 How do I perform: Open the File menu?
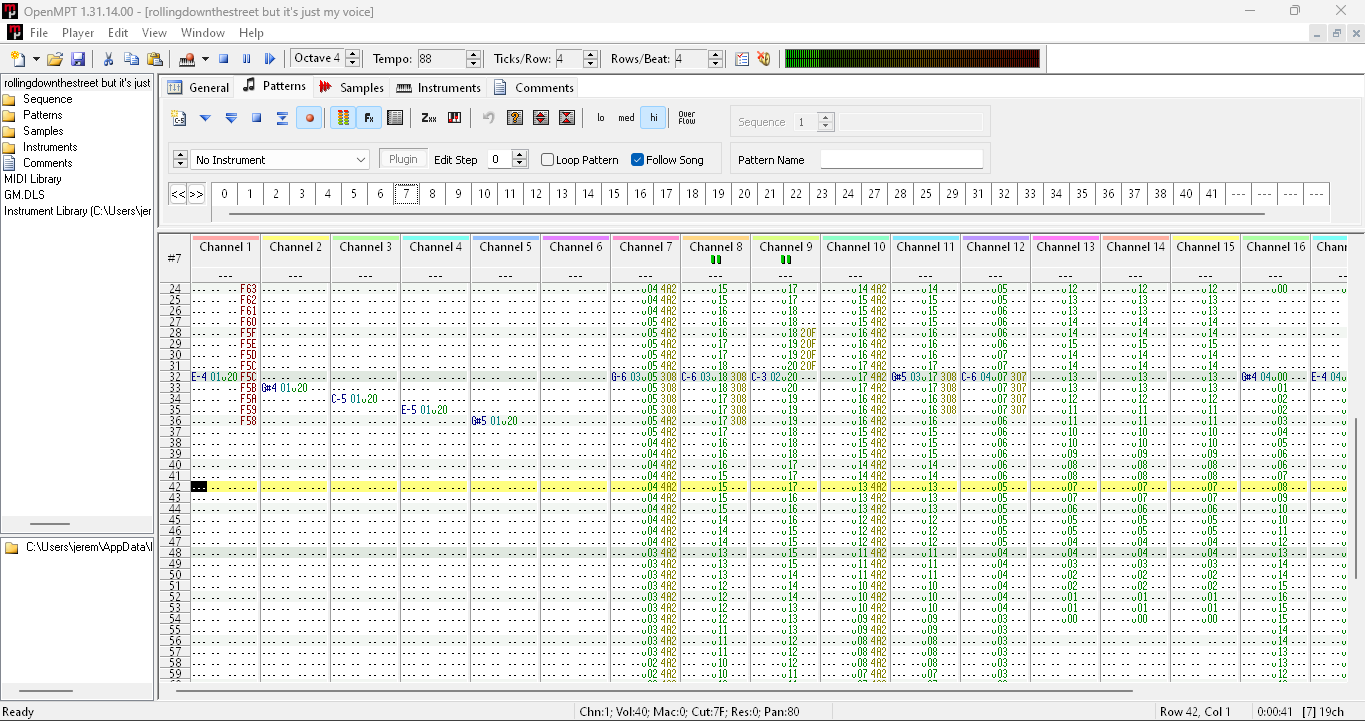[x=39, y=33]
